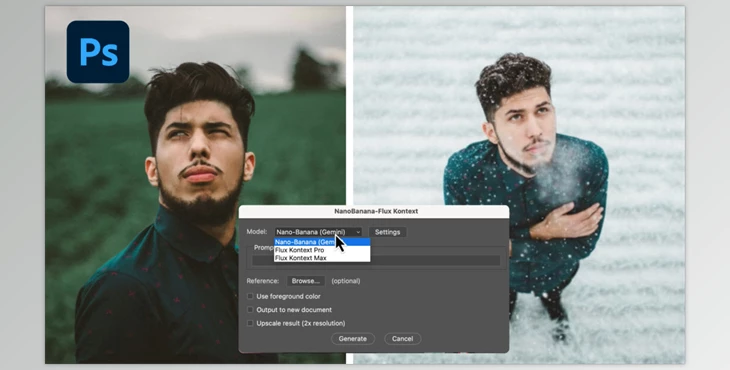Click the Generate button
This screenshot has height=370, width=730.
pos(352,339)
